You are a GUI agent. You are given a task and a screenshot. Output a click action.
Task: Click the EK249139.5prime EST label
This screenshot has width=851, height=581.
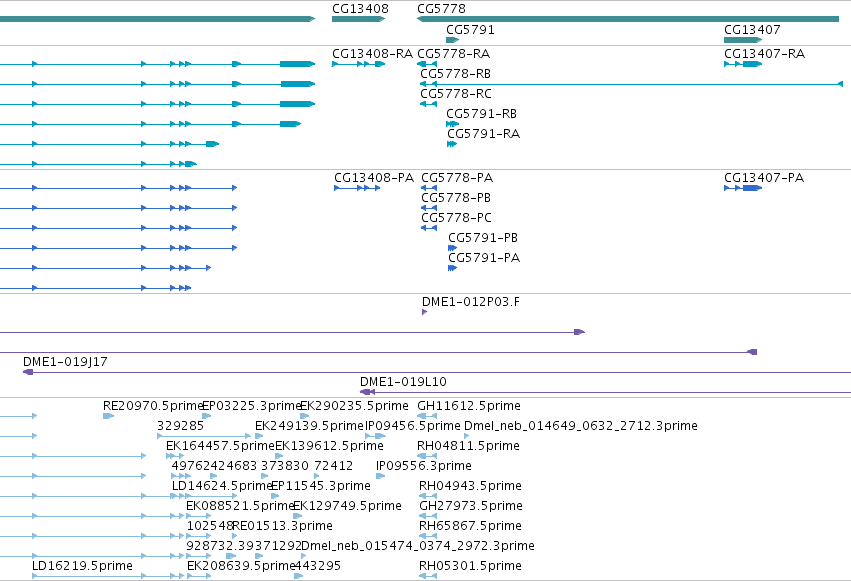tap(309, 426)
